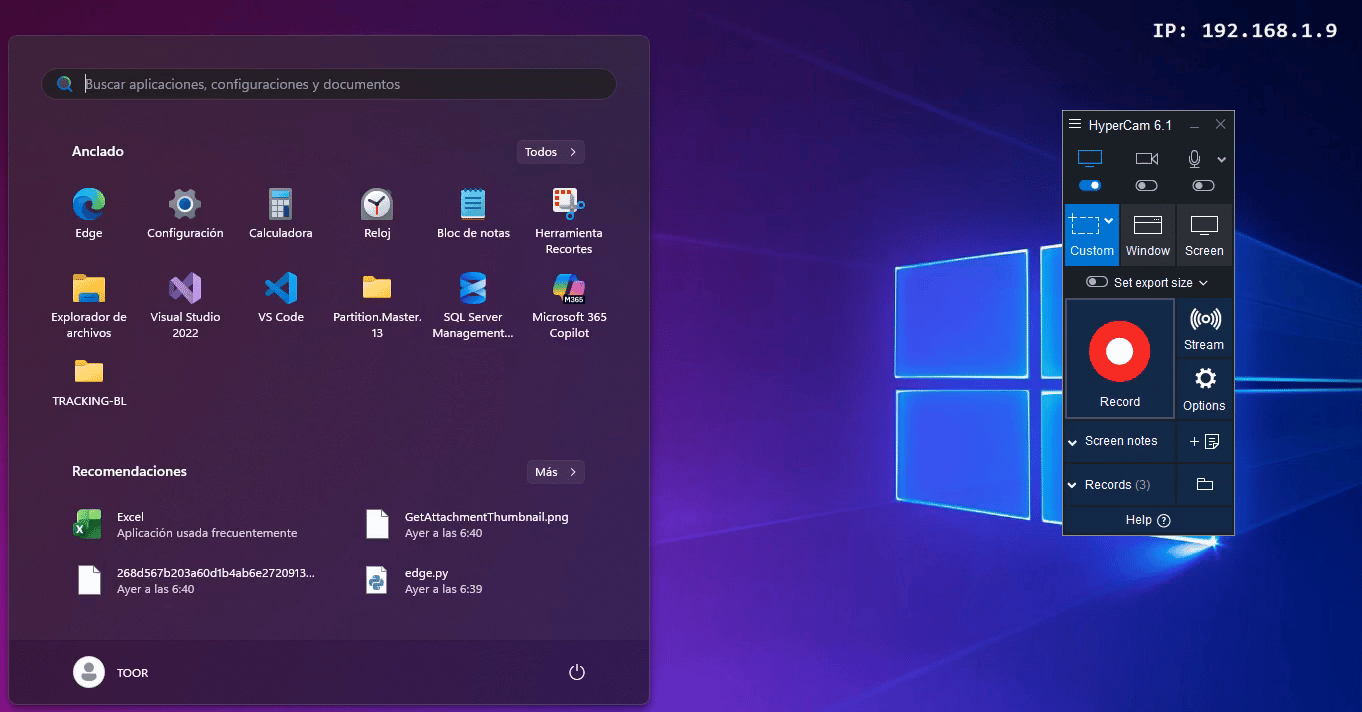Select Screen capture mode

click(x=1204, y=235)
